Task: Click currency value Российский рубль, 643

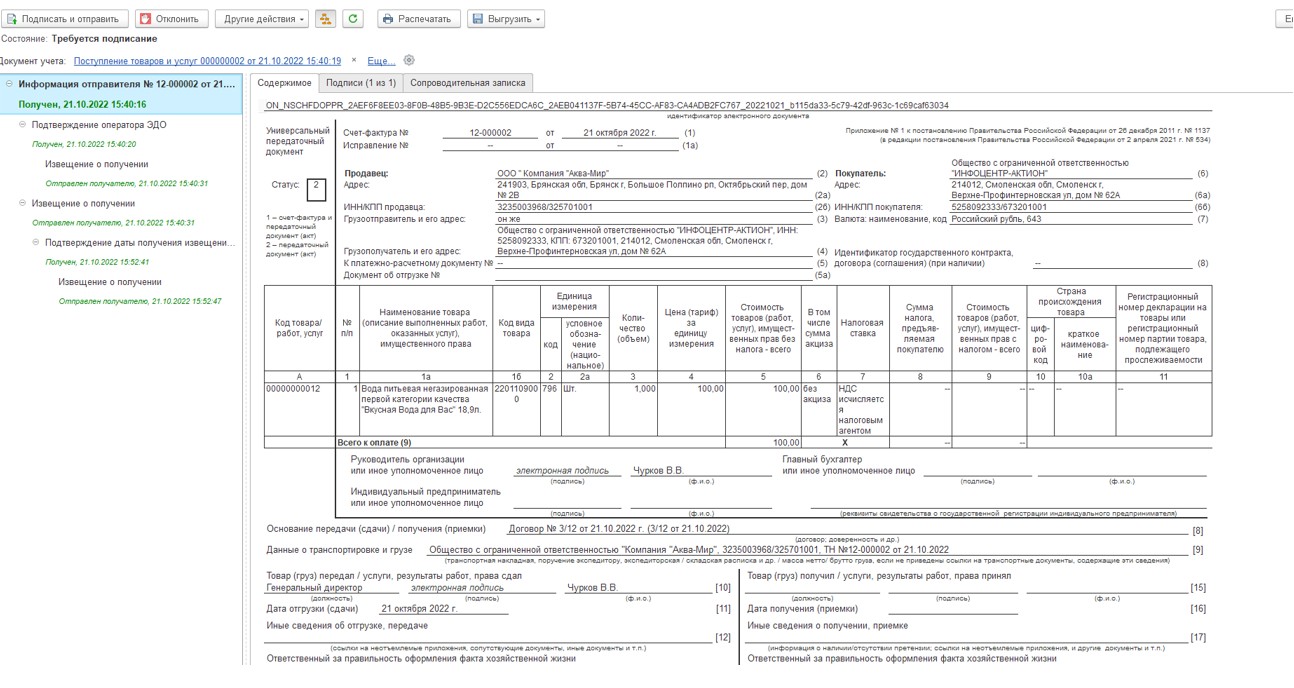Action: 995,219
